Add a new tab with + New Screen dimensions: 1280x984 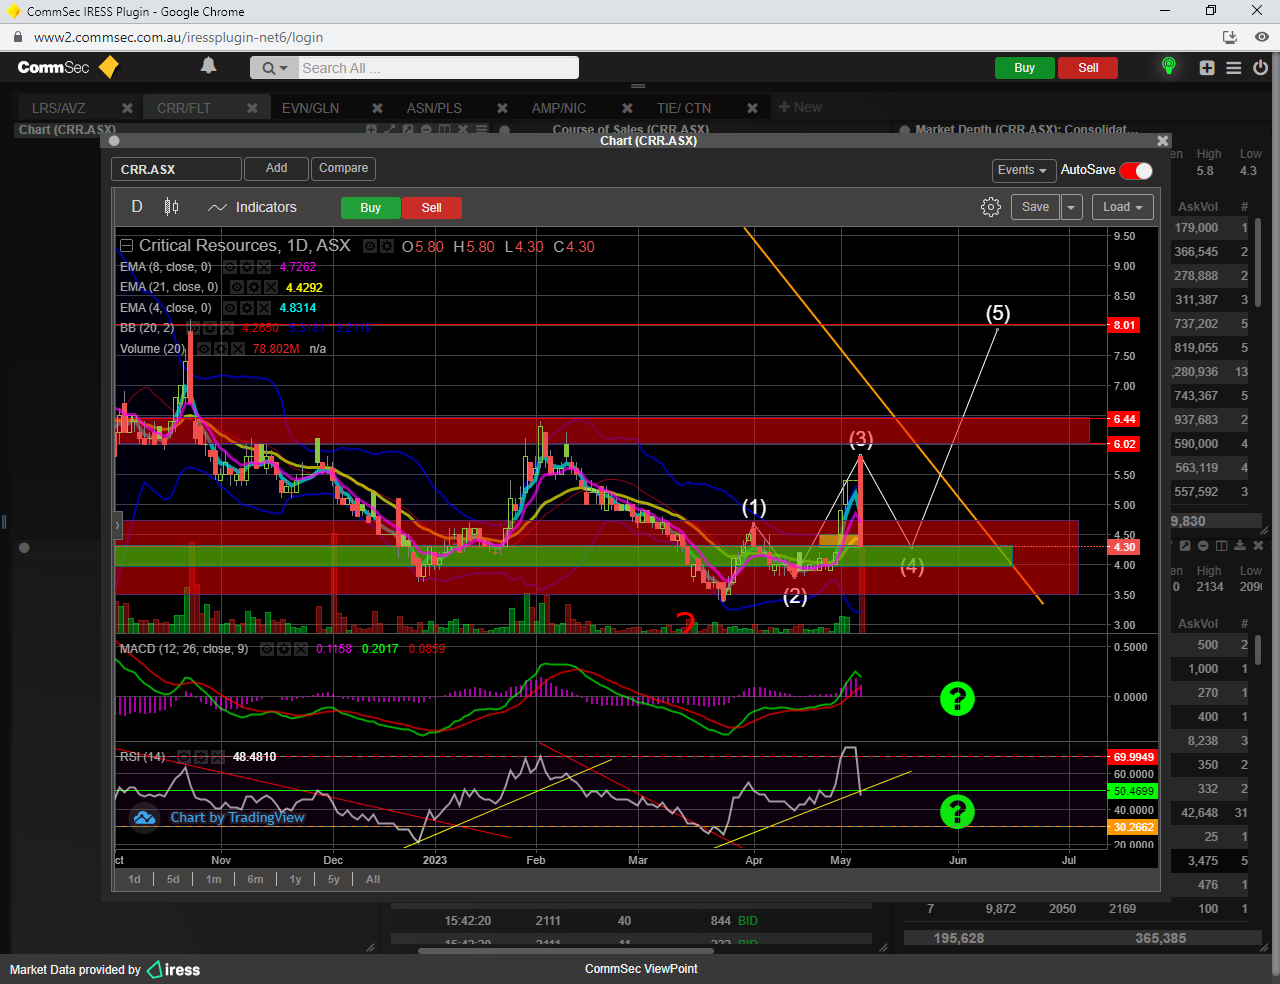[x=800, y=107]
